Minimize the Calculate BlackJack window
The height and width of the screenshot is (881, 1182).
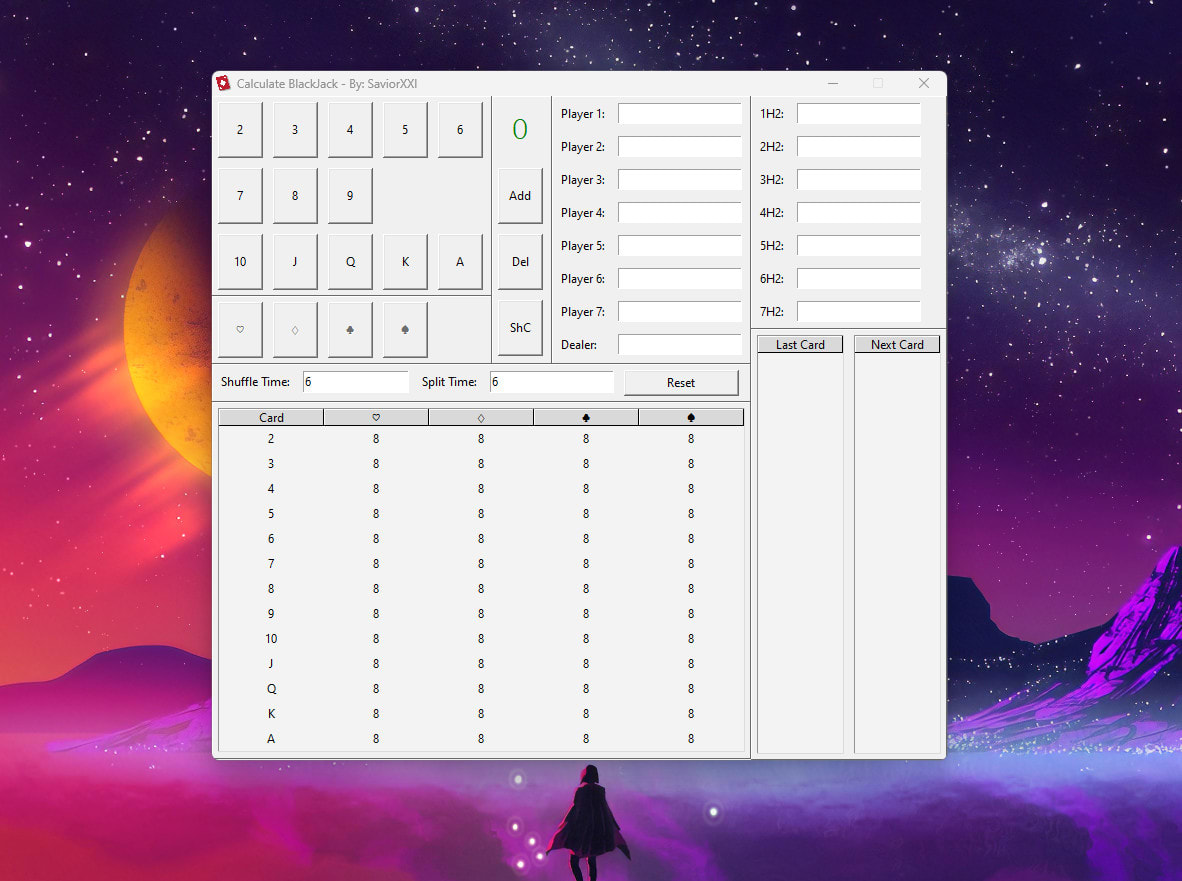[833, 83]
